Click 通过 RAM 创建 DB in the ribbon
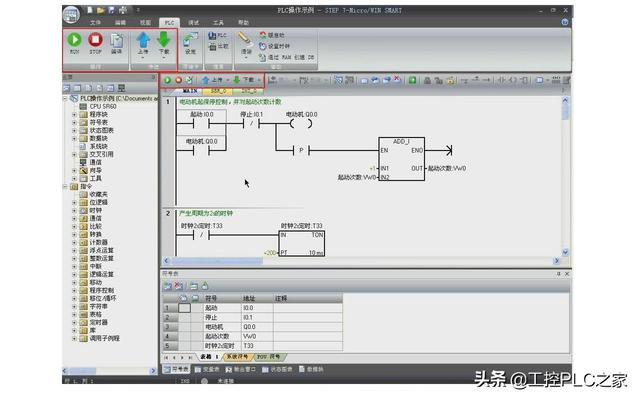640x400 pixels. click(x=287, y=58)
